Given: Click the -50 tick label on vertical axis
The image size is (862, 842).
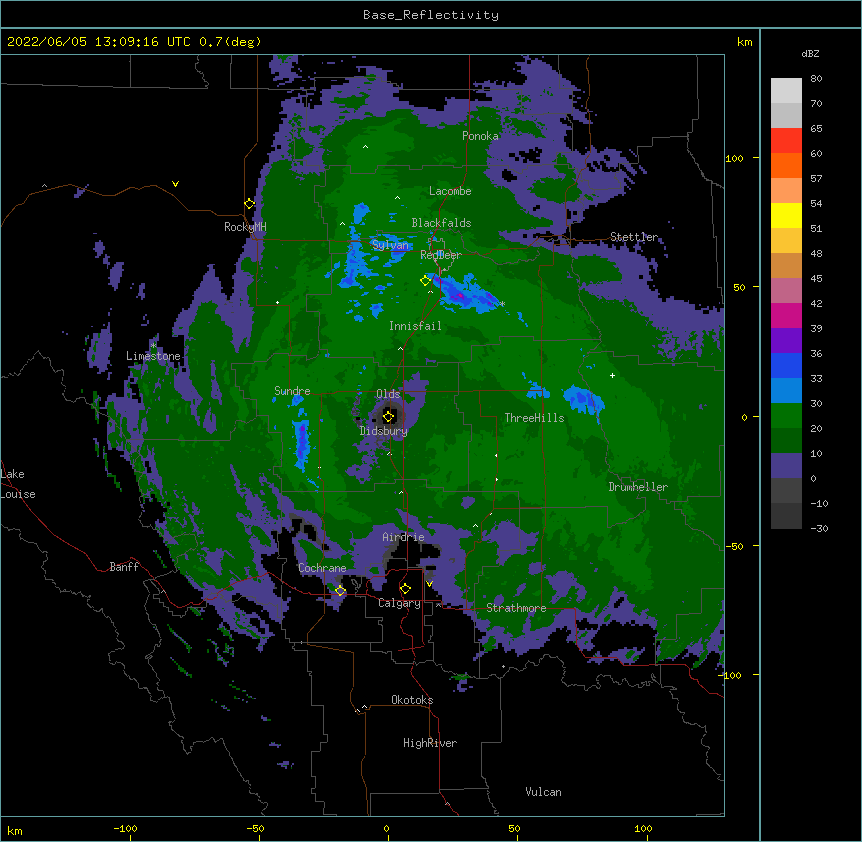Looking at the screenshot, I should click(x=734, y=546).
